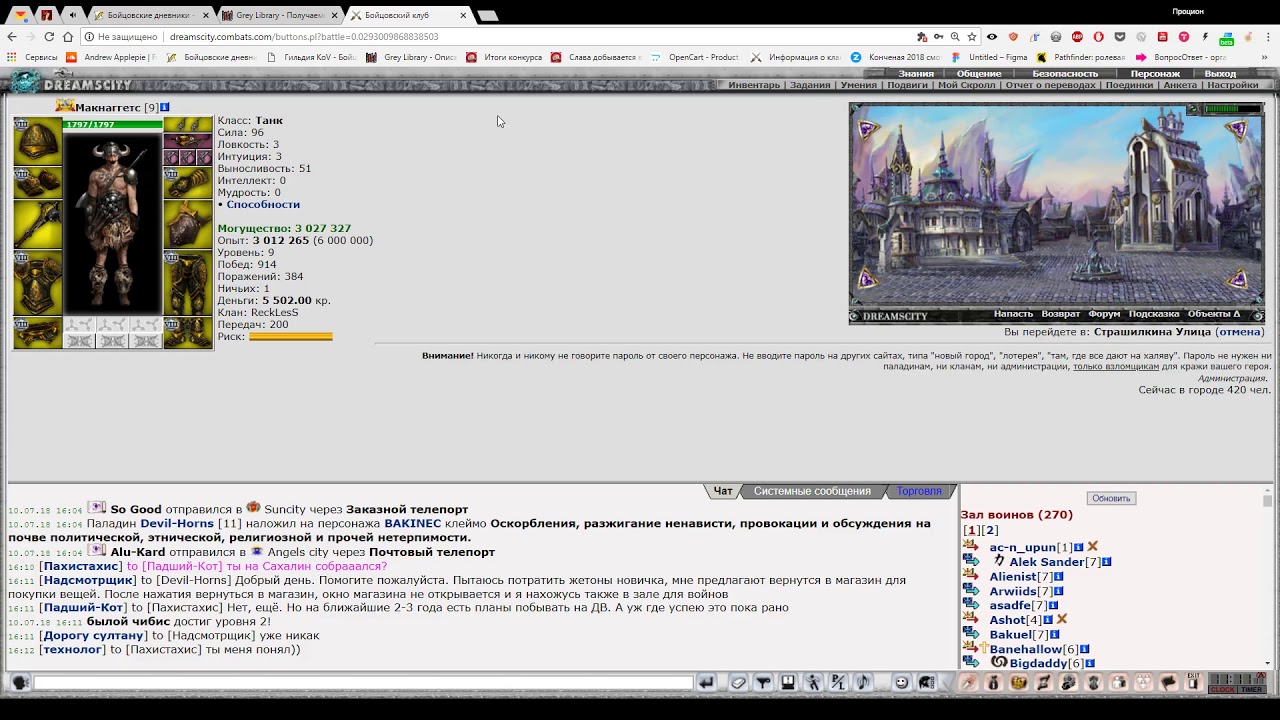
Task: Click the Выход menu item
Action: (1220, 74)
